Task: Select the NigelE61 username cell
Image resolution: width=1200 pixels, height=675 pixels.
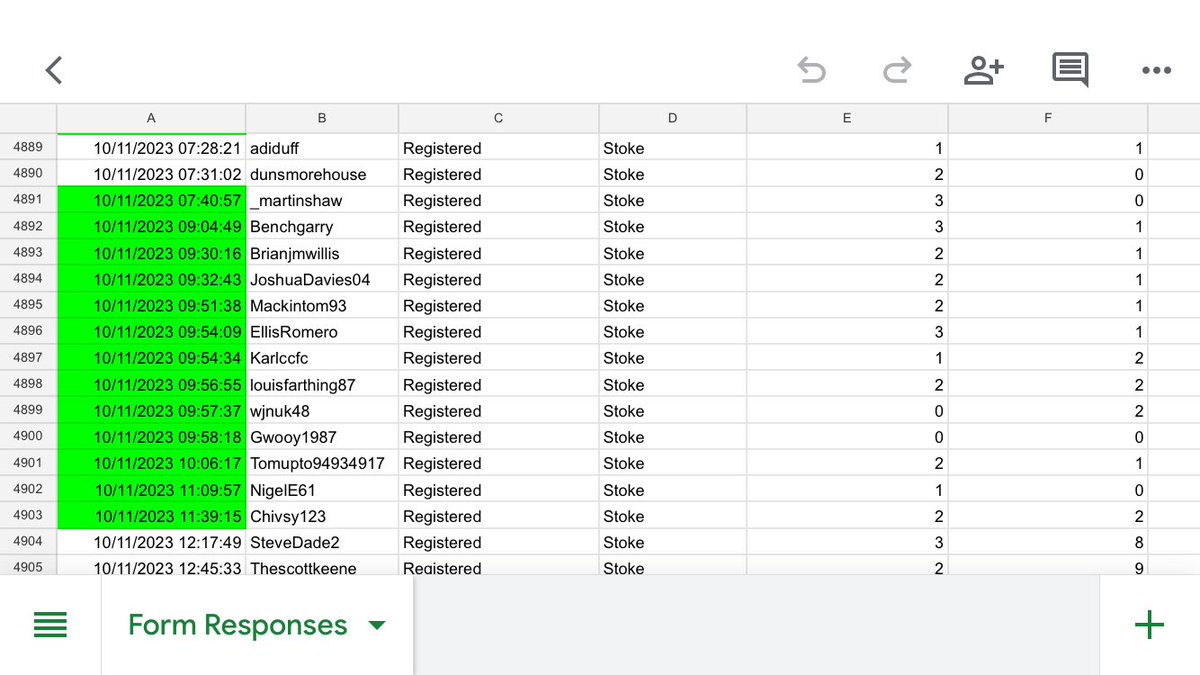Action: [322, 490]
